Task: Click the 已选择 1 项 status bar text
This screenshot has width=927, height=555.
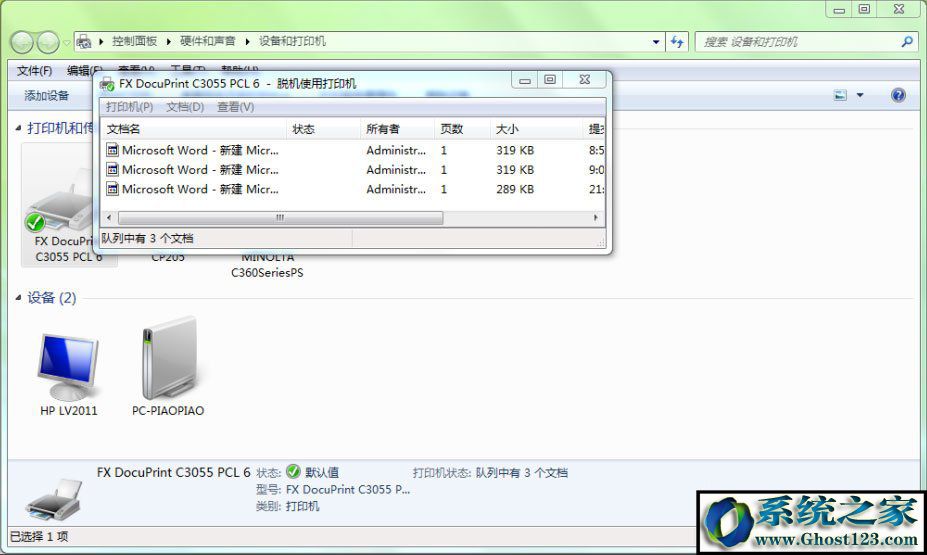Action: [39, 537]
